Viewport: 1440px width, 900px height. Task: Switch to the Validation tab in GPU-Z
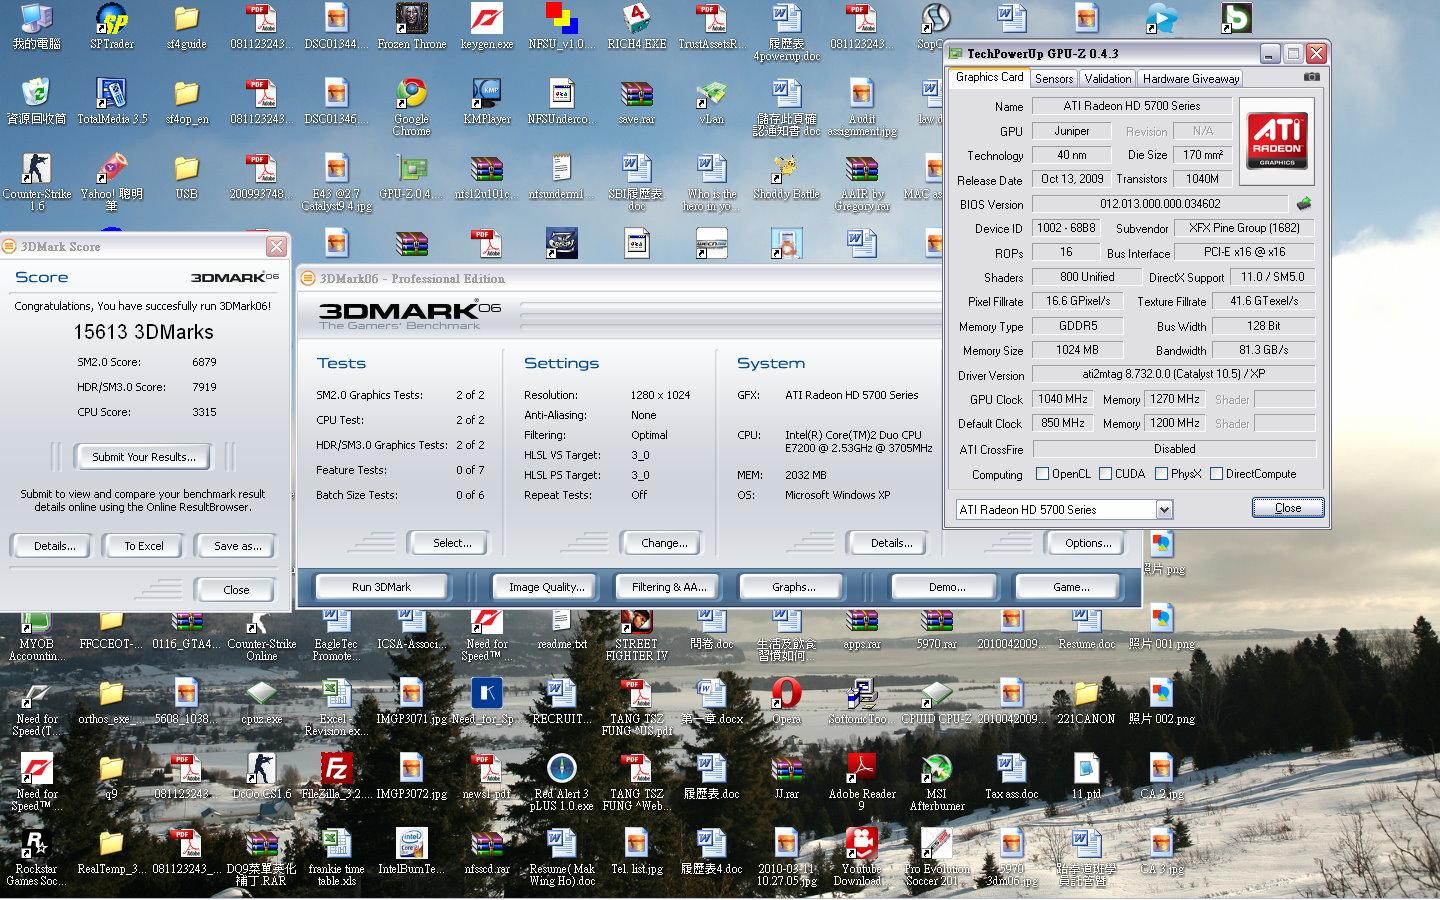pyautogui.click(x=1108, y=78)
